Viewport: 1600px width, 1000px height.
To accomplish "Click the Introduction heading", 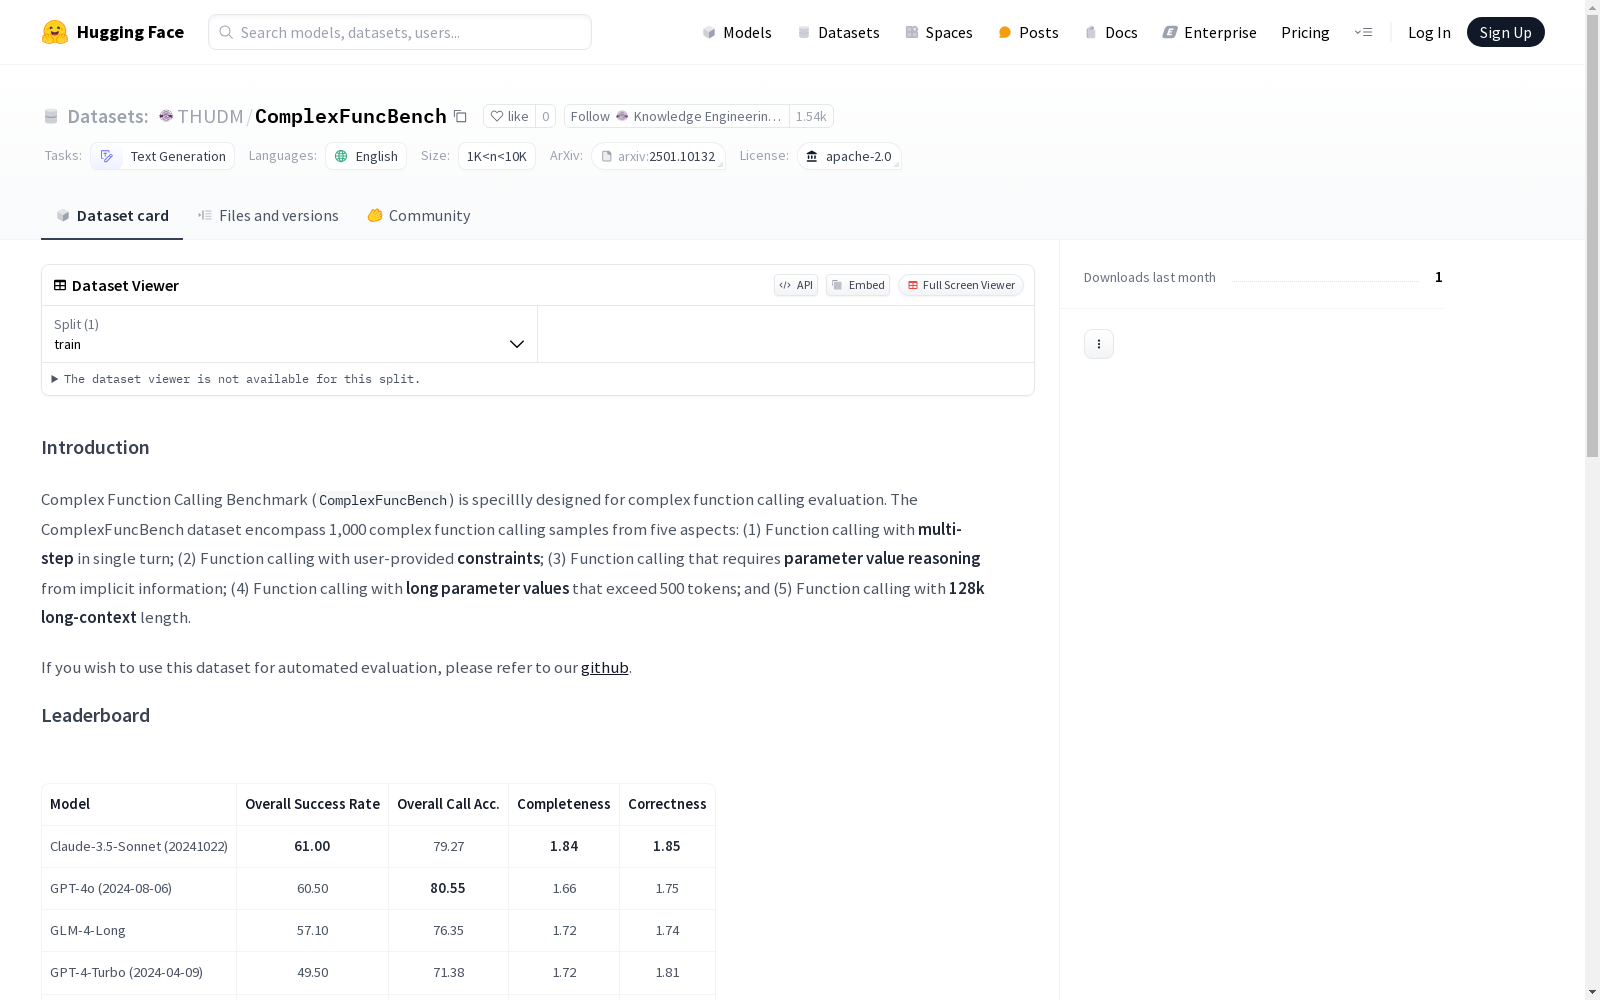I will tap(95, 448).
